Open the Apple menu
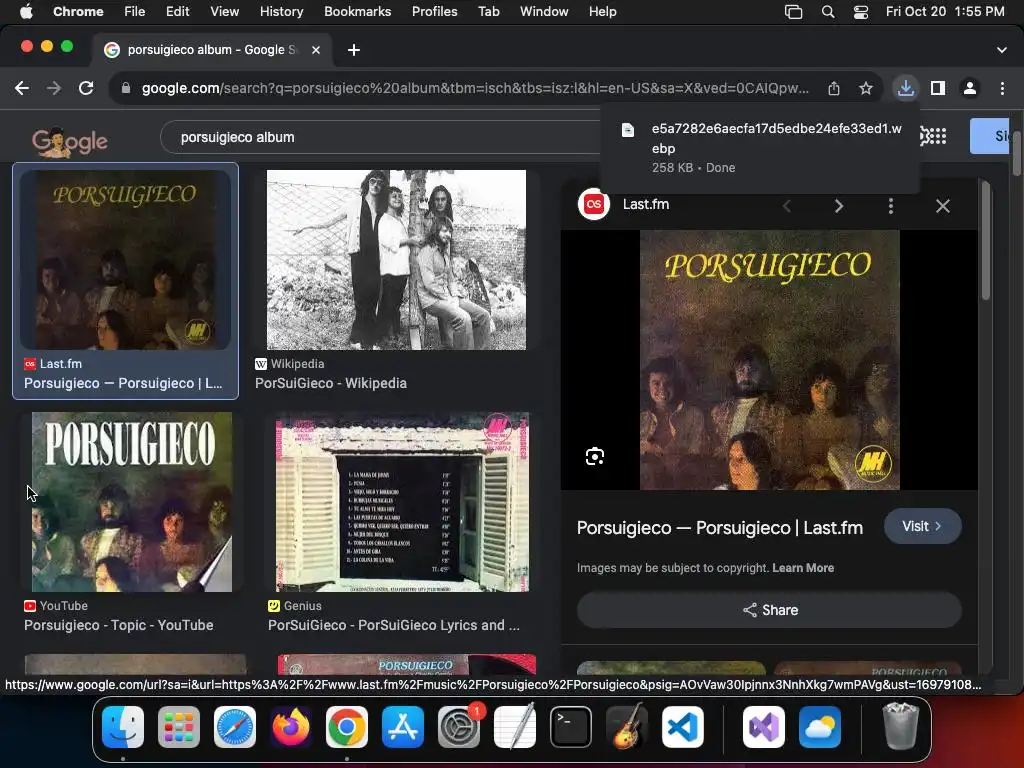 point(26,12)
